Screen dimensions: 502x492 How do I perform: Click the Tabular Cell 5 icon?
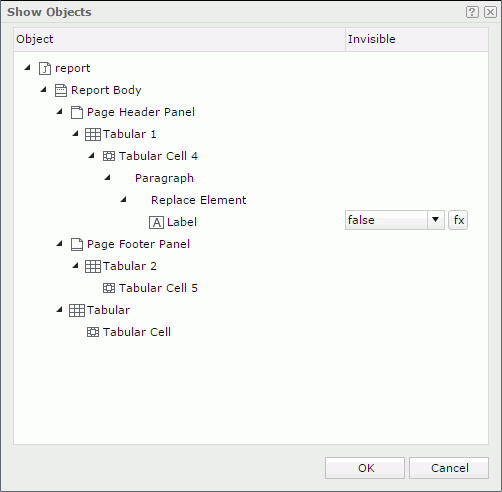click(109, 288)
